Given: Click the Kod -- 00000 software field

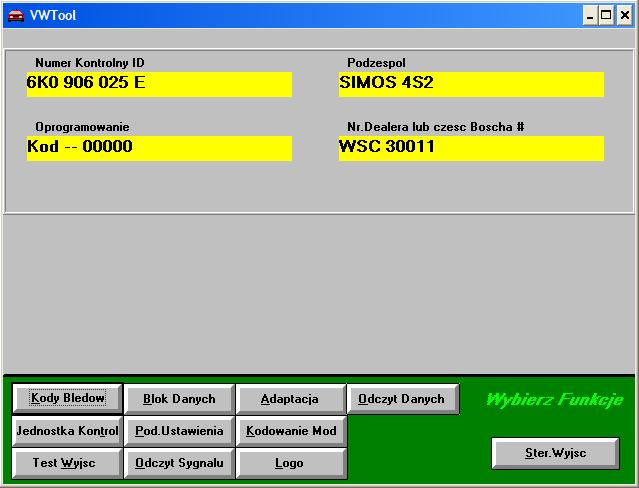Looking at the screenshot, I should click(159, 148).
